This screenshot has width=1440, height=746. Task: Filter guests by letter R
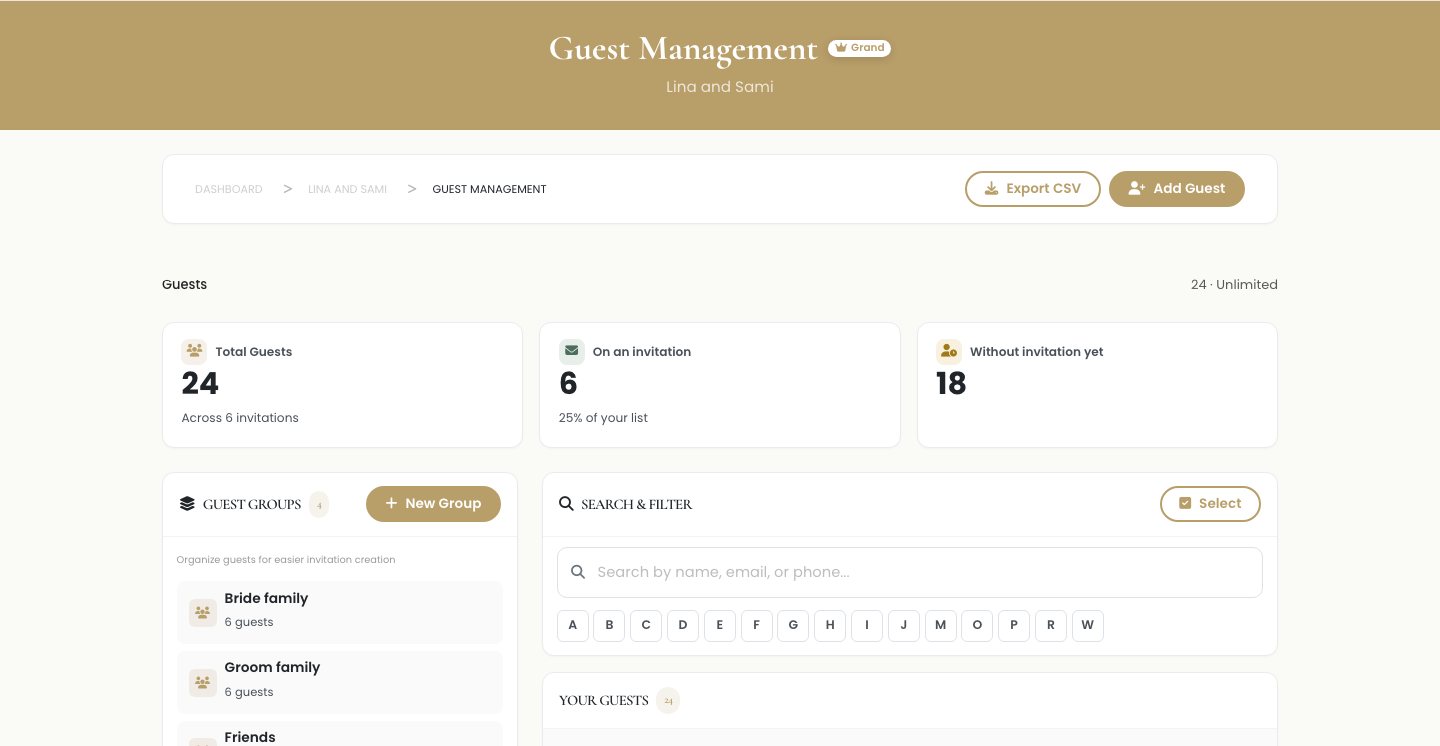click(x=1051, y=625)
